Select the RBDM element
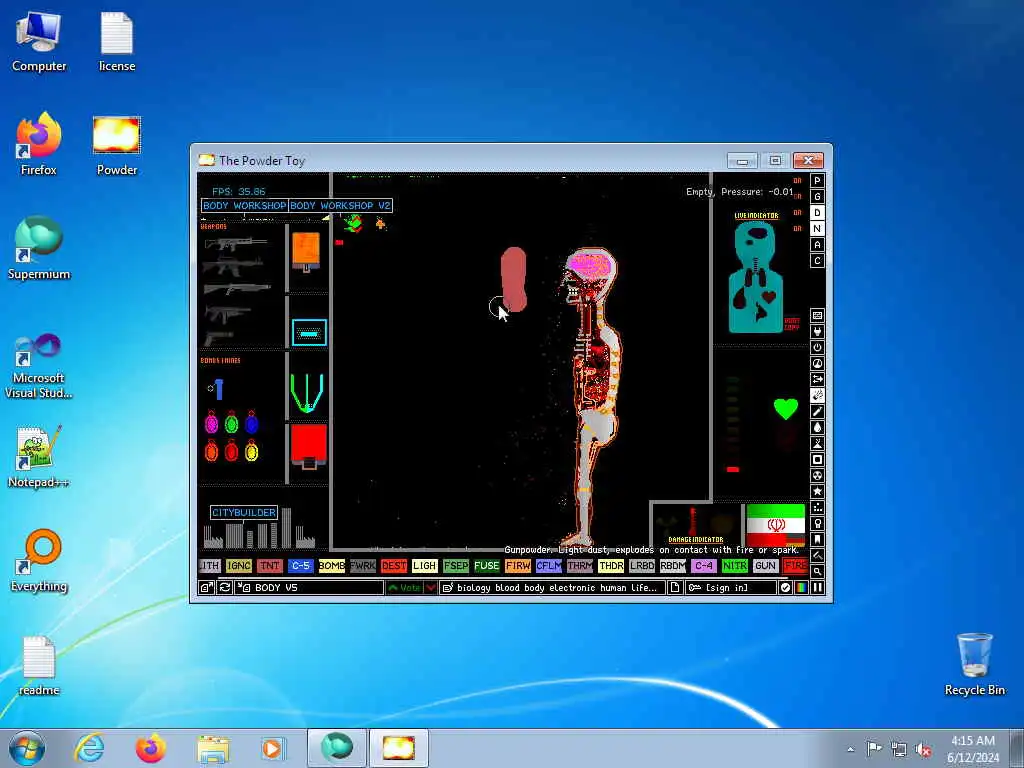This screenshot has width=1024, height=768. [673, 566]
